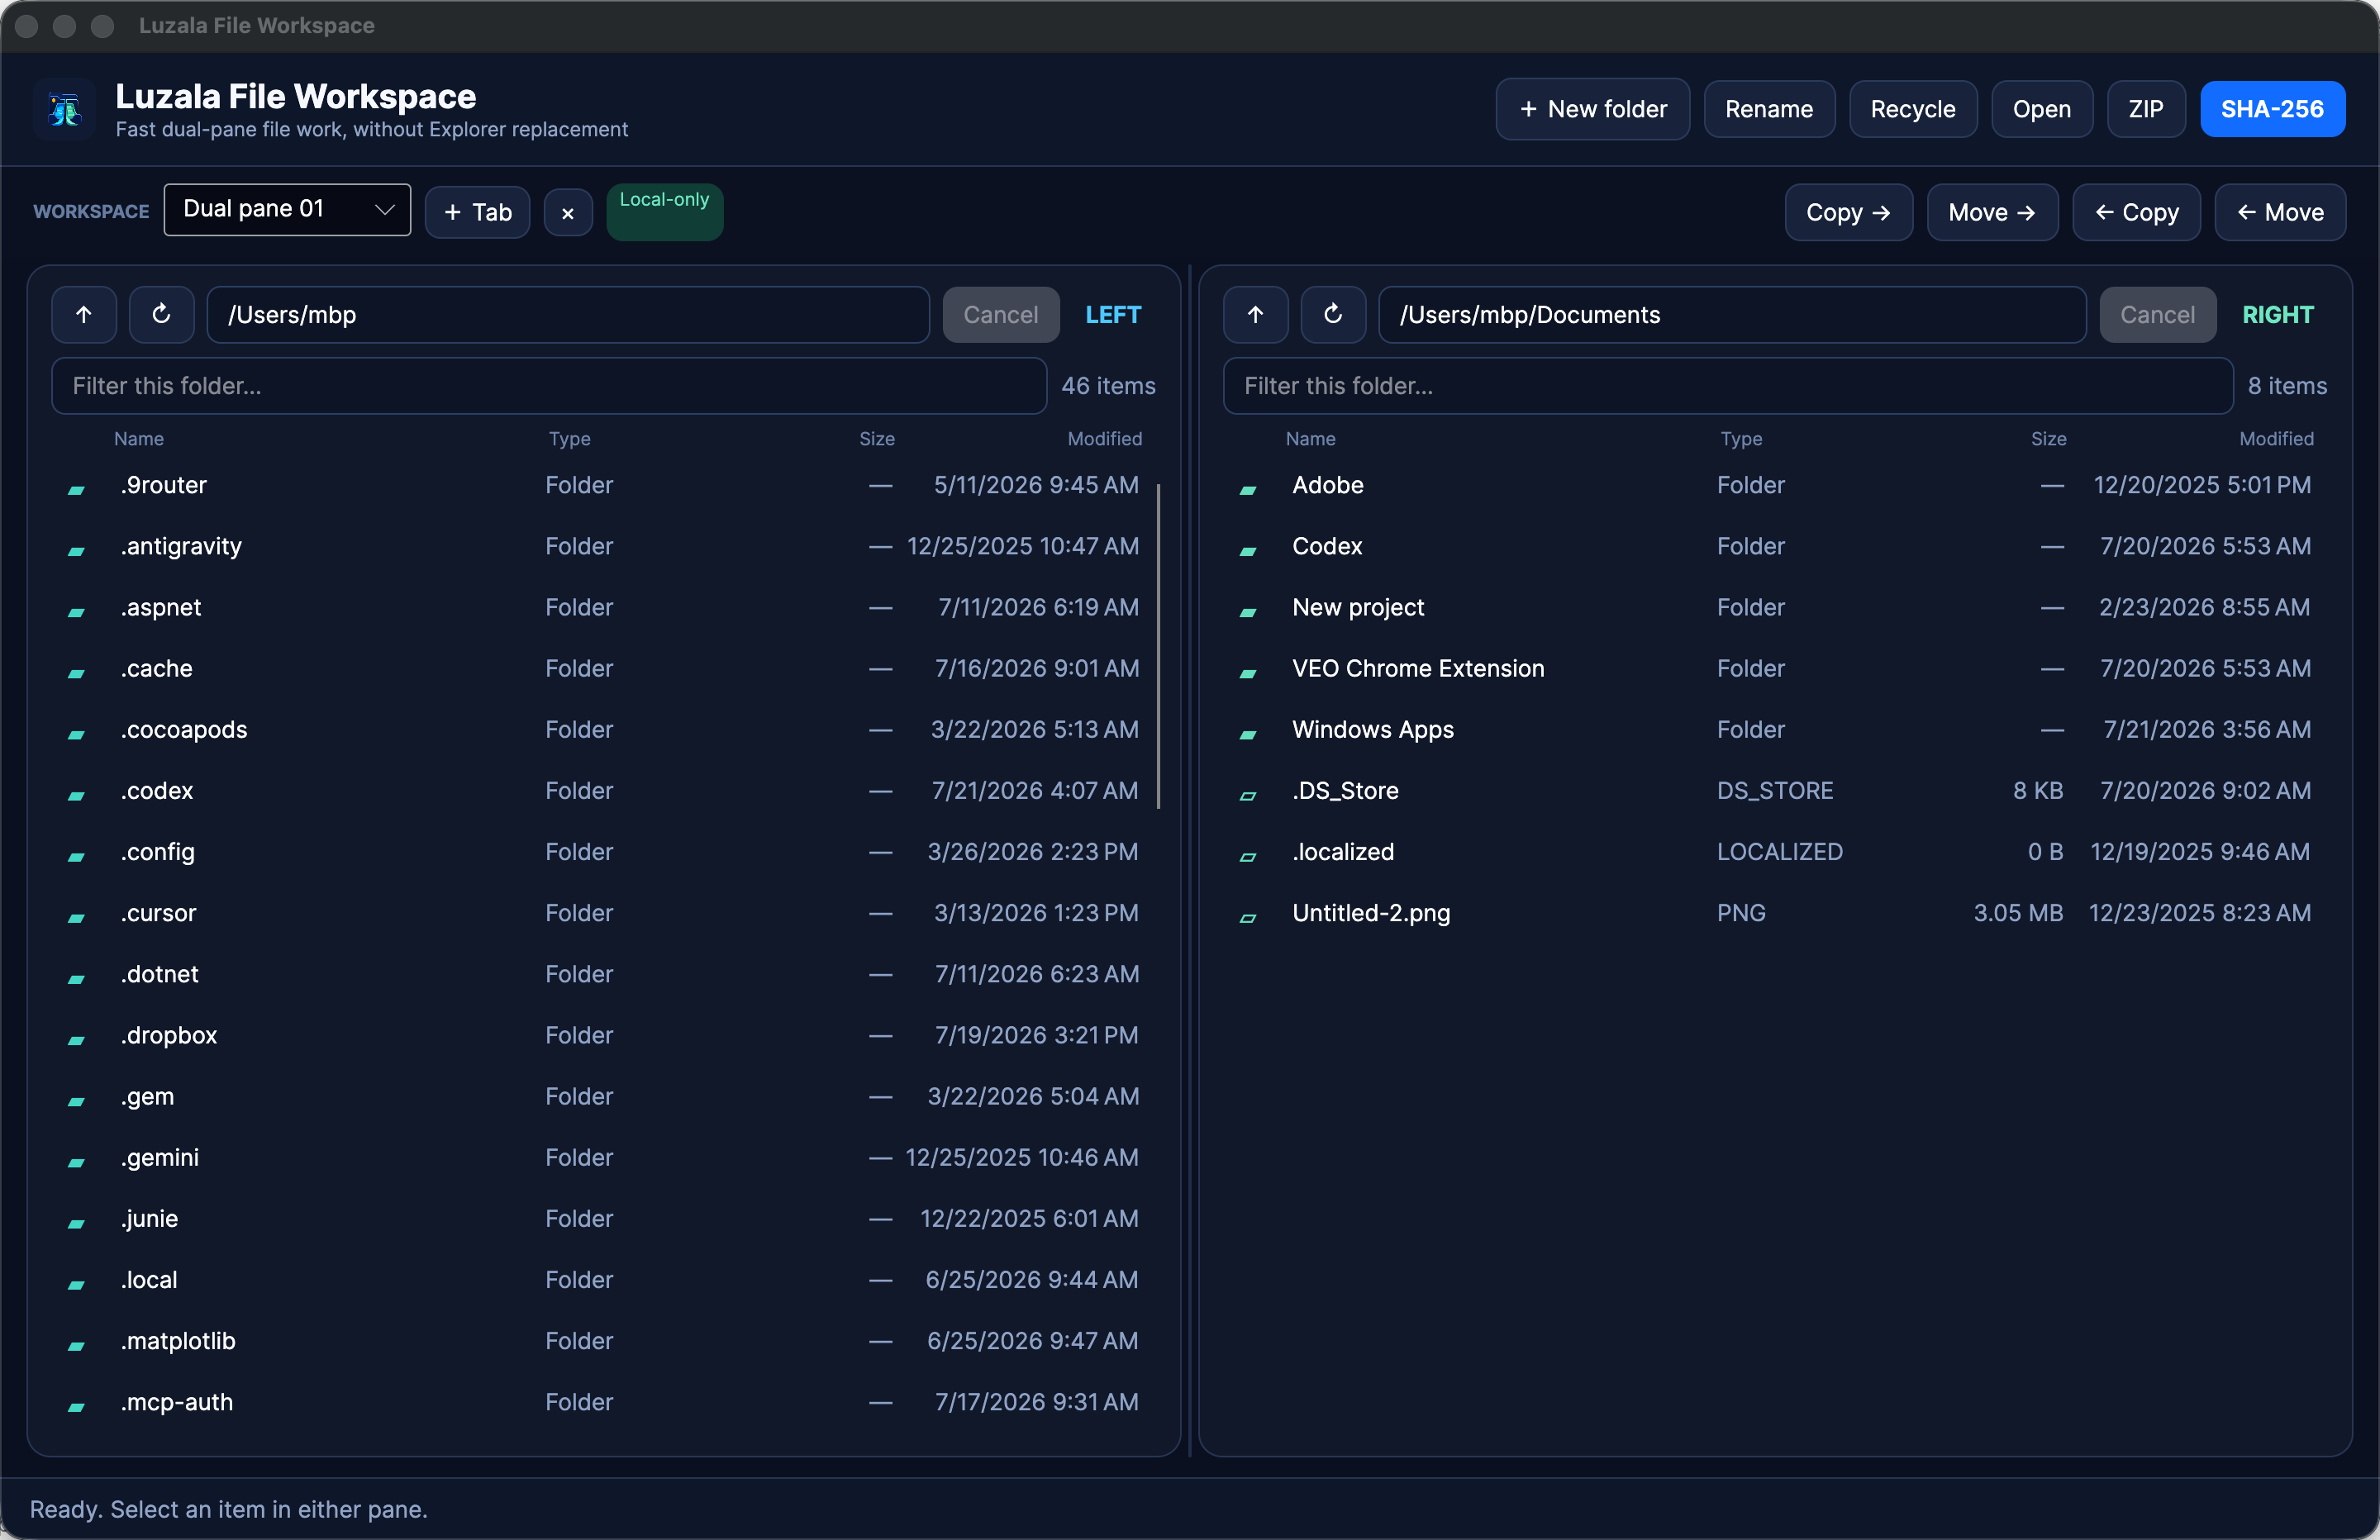Click the Open button in header

[x=2041, y=109]
